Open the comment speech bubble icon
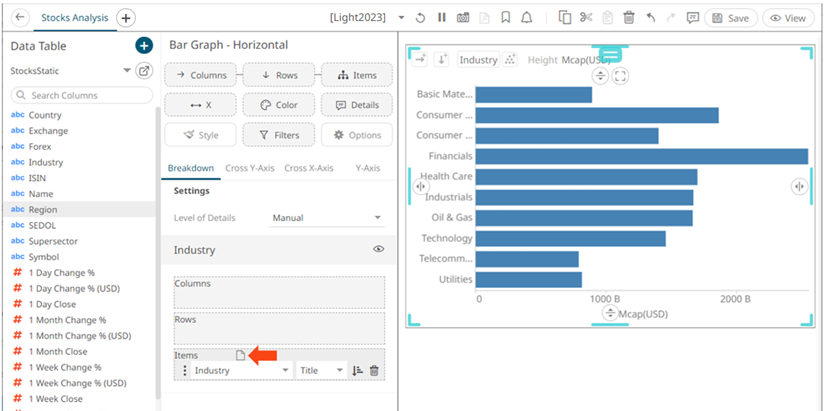 [692, 18]
